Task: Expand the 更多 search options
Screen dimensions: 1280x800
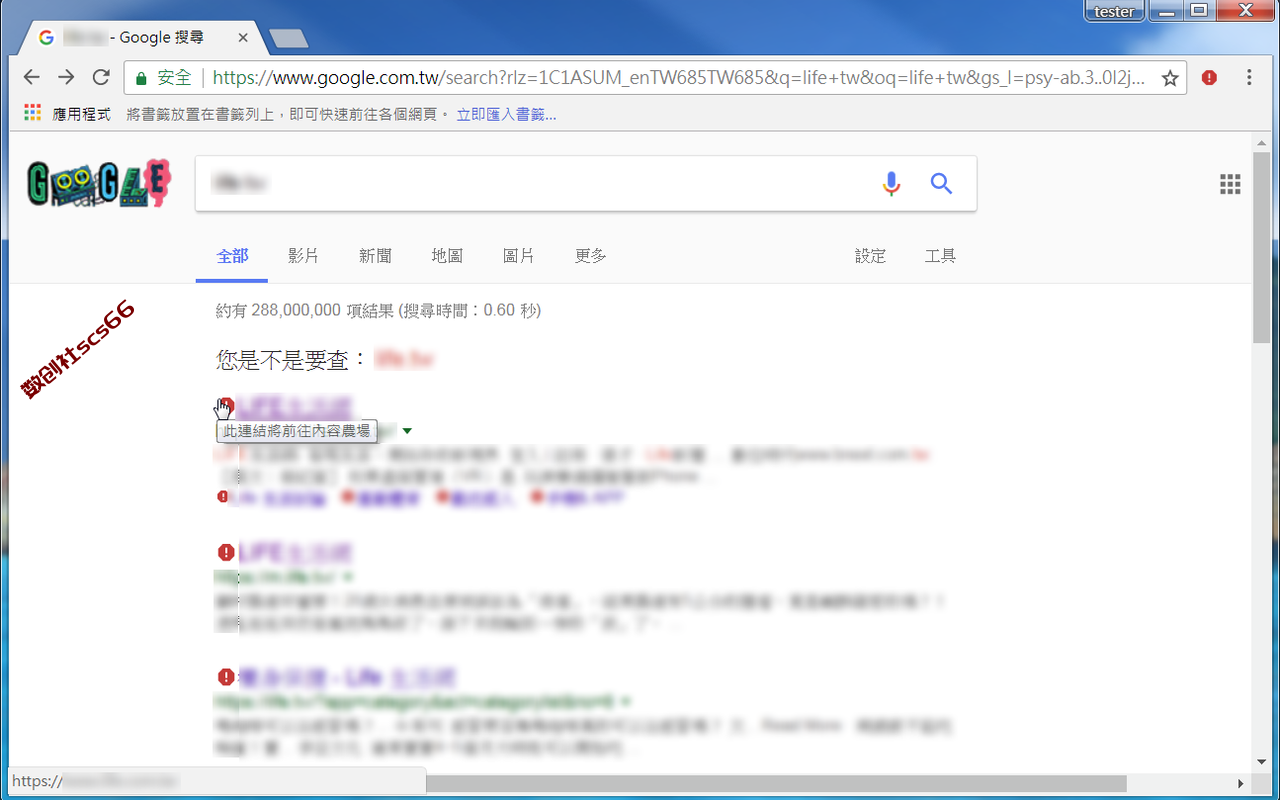Action: point(590,256)
